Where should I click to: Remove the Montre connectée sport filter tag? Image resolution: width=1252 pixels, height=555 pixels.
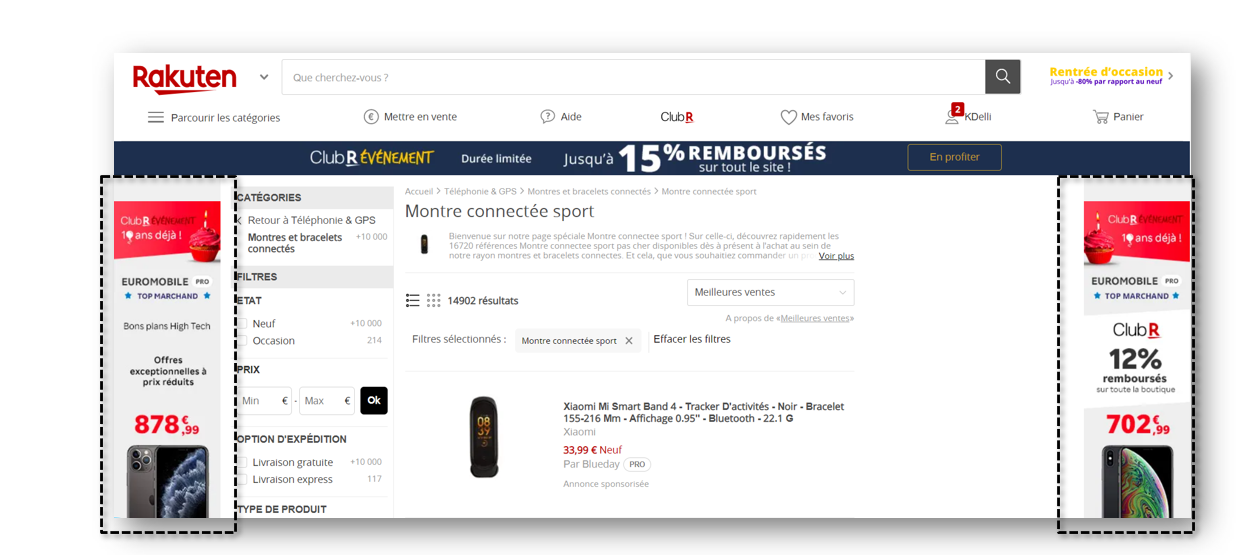pyautogui.click(x=629, y=341)
